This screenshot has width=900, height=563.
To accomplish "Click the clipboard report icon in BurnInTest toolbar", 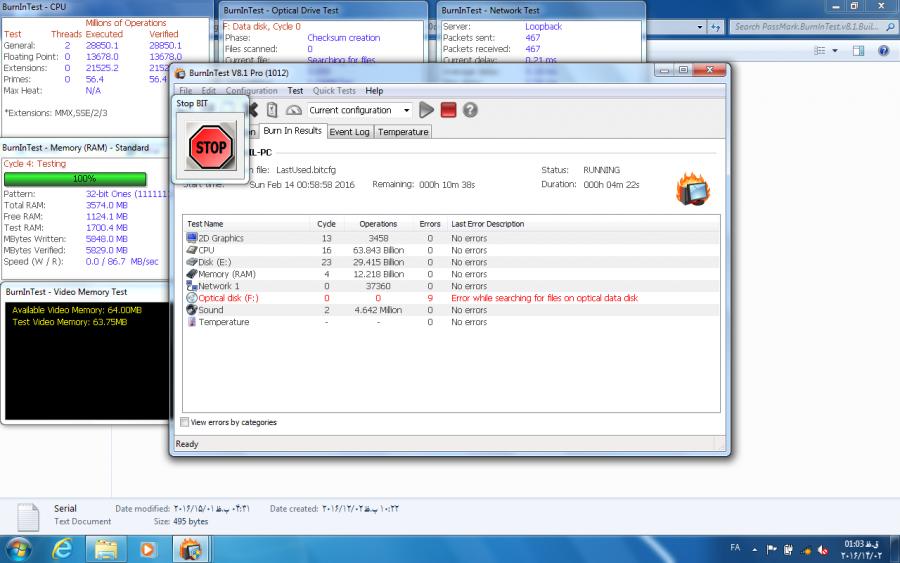I will point(272,110).
